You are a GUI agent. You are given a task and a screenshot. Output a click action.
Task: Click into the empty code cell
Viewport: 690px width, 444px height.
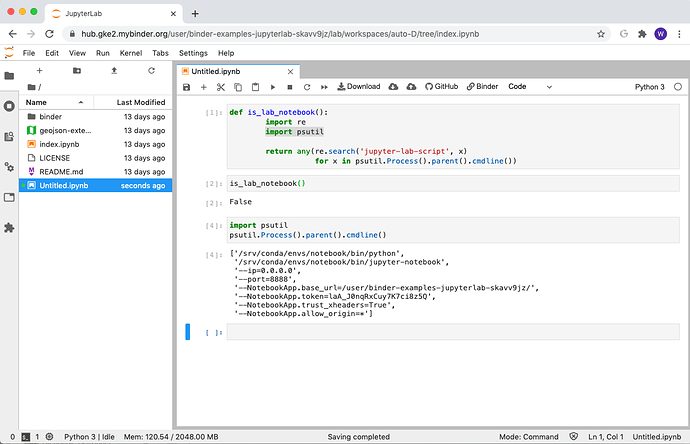[453, 332]
